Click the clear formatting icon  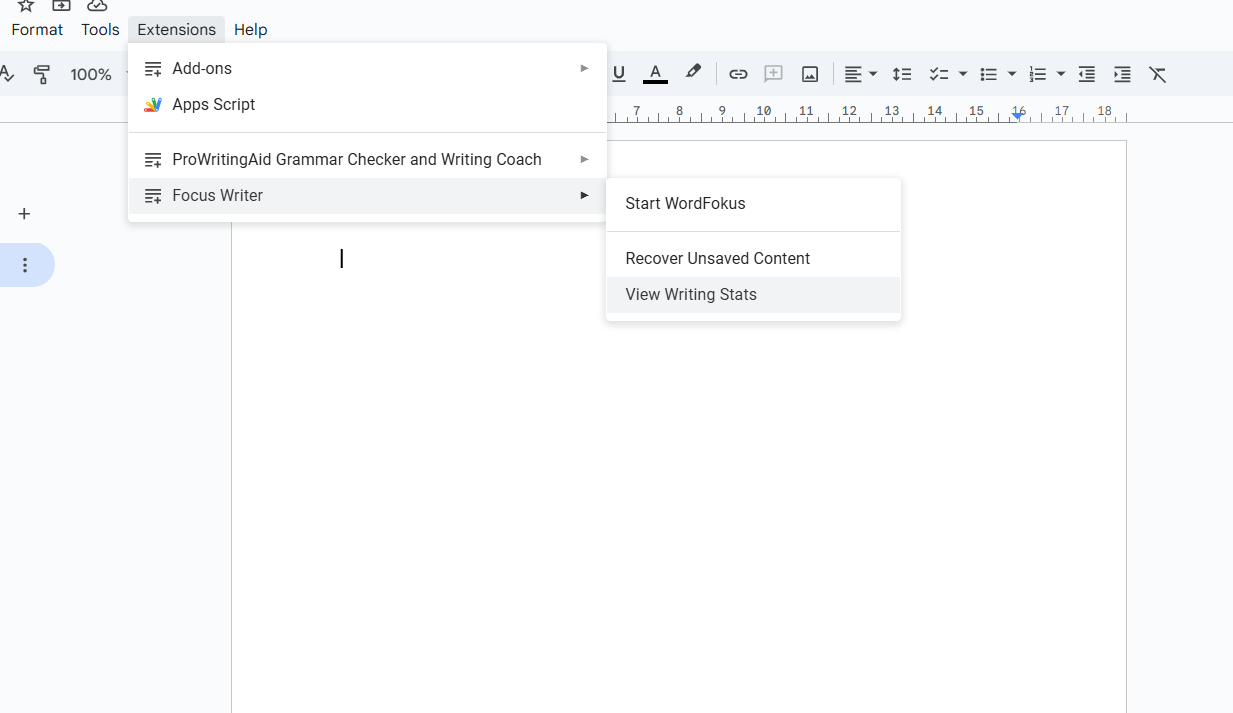[1158, 74]
